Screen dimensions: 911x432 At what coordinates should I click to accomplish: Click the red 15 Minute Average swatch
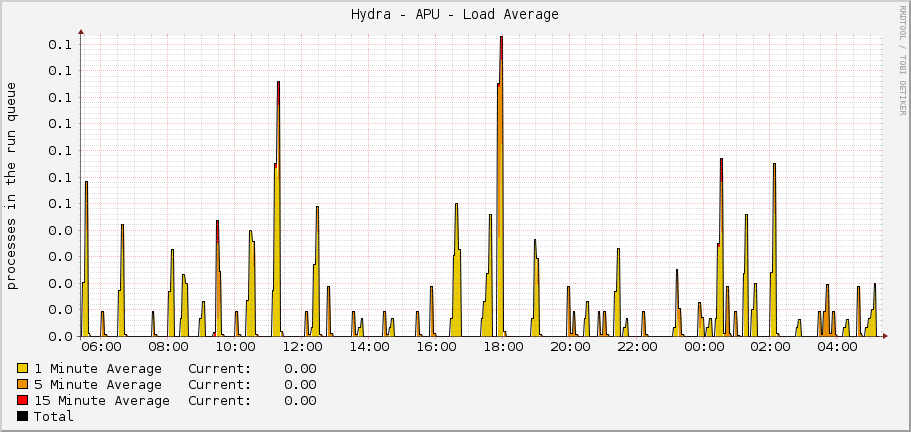click(23, 400)
